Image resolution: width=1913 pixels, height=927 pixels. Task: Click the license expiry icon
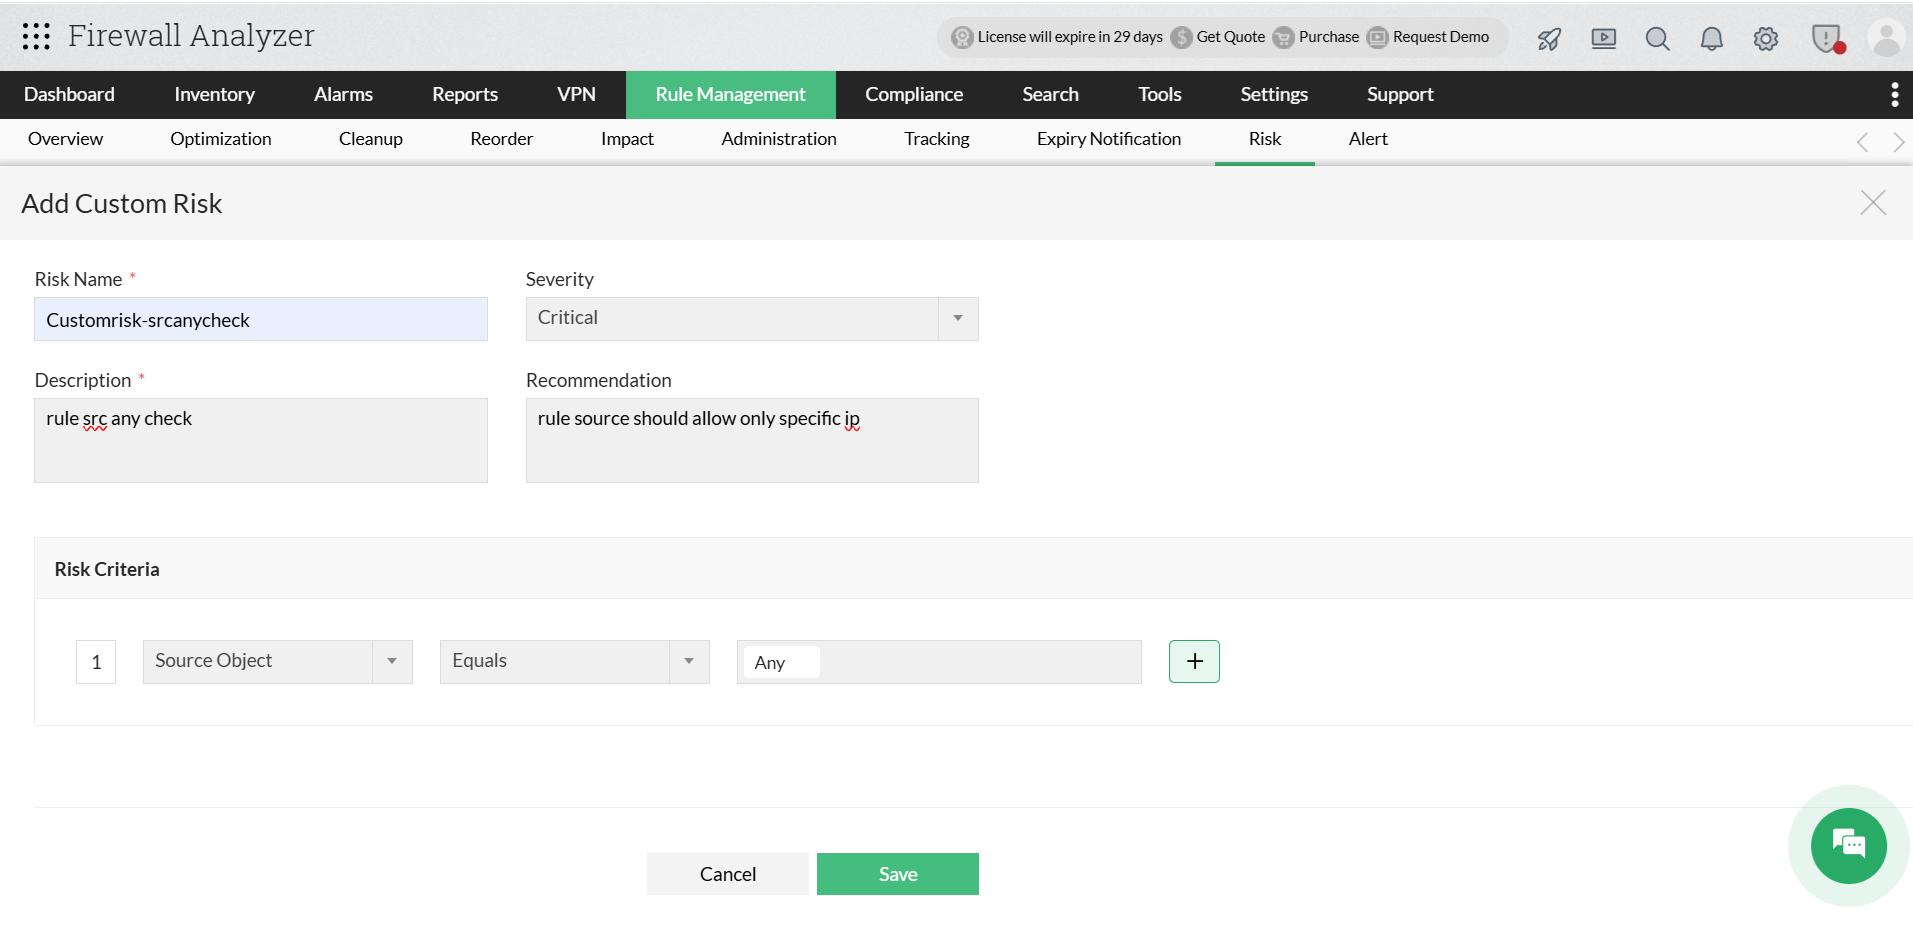coord(962,37)
